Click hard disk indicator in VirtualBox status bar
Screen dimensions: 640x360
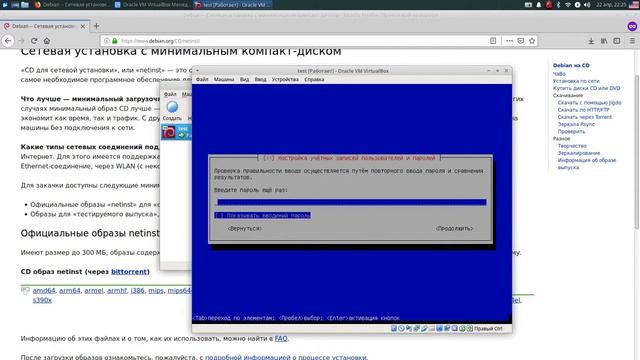pyautogui.click(x=394, y=329)
